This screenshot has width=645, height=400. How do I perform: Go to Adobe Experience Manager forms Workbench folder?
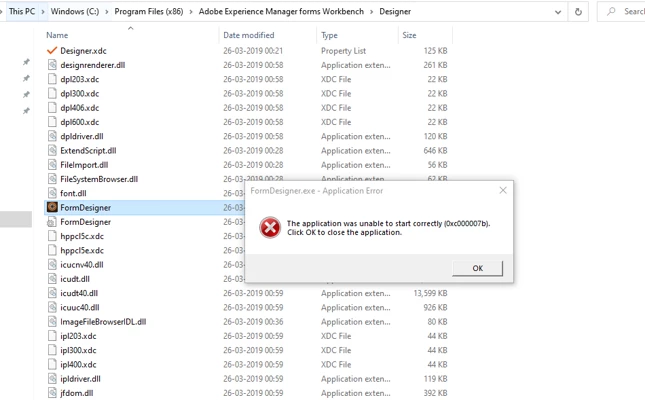pyautogui.click(x=281, y=12)
